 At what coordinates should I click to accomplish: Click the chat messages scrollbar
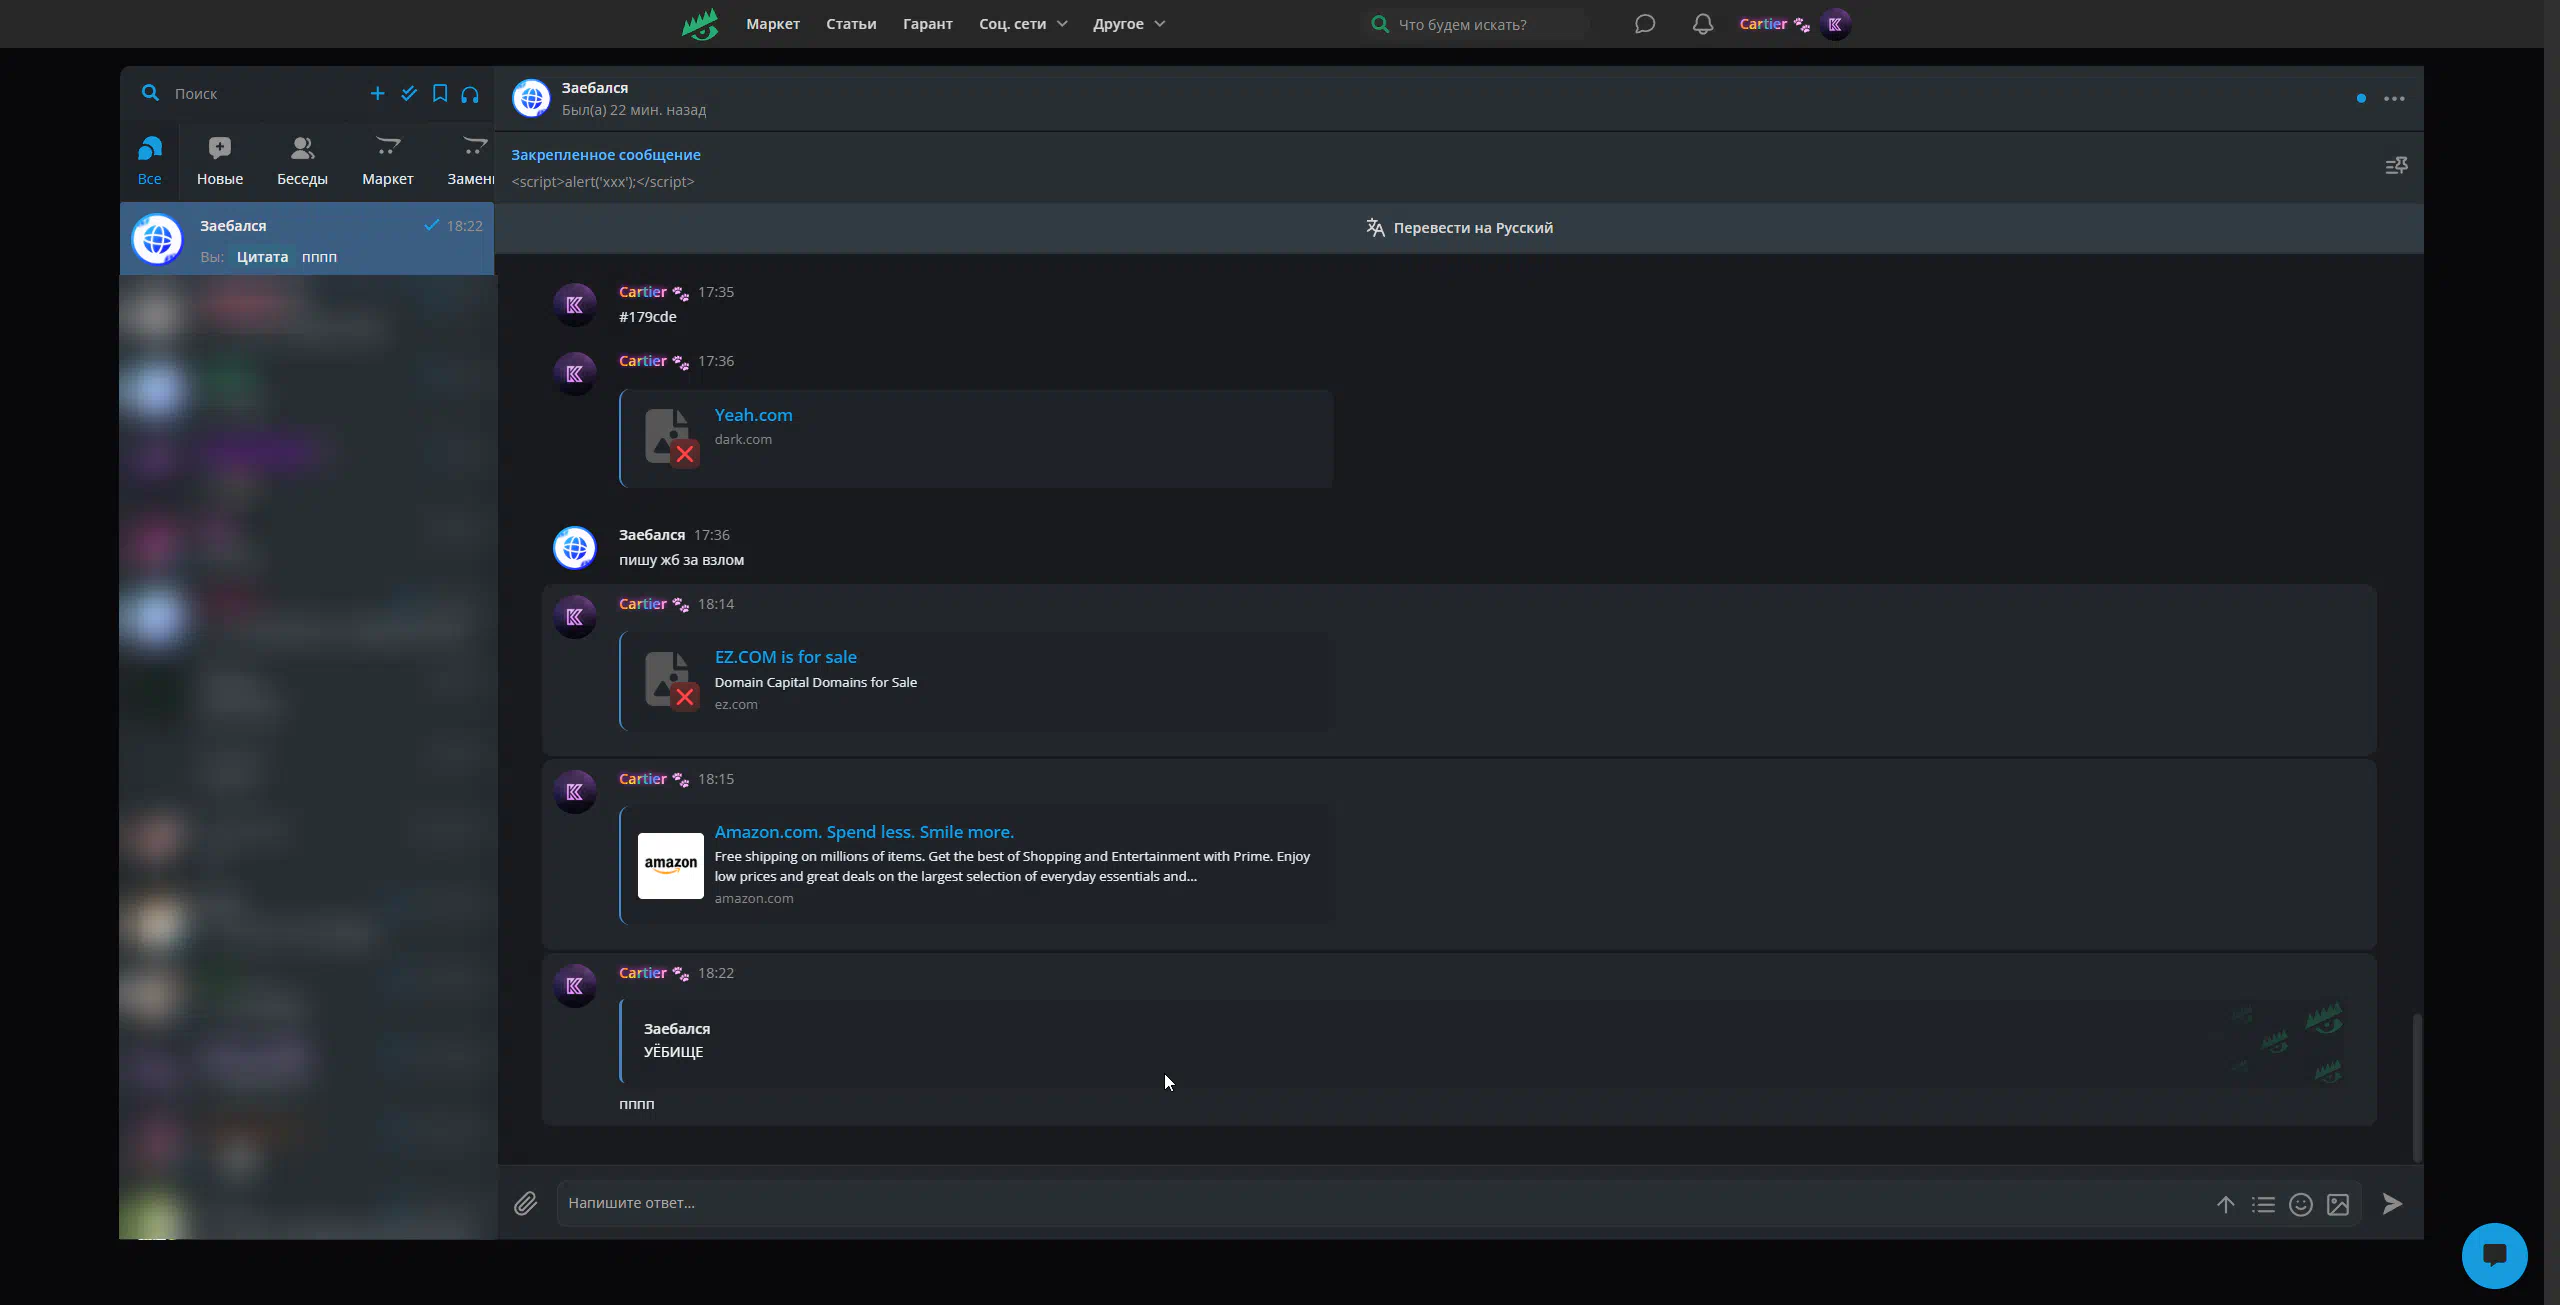[2417, 1087]
